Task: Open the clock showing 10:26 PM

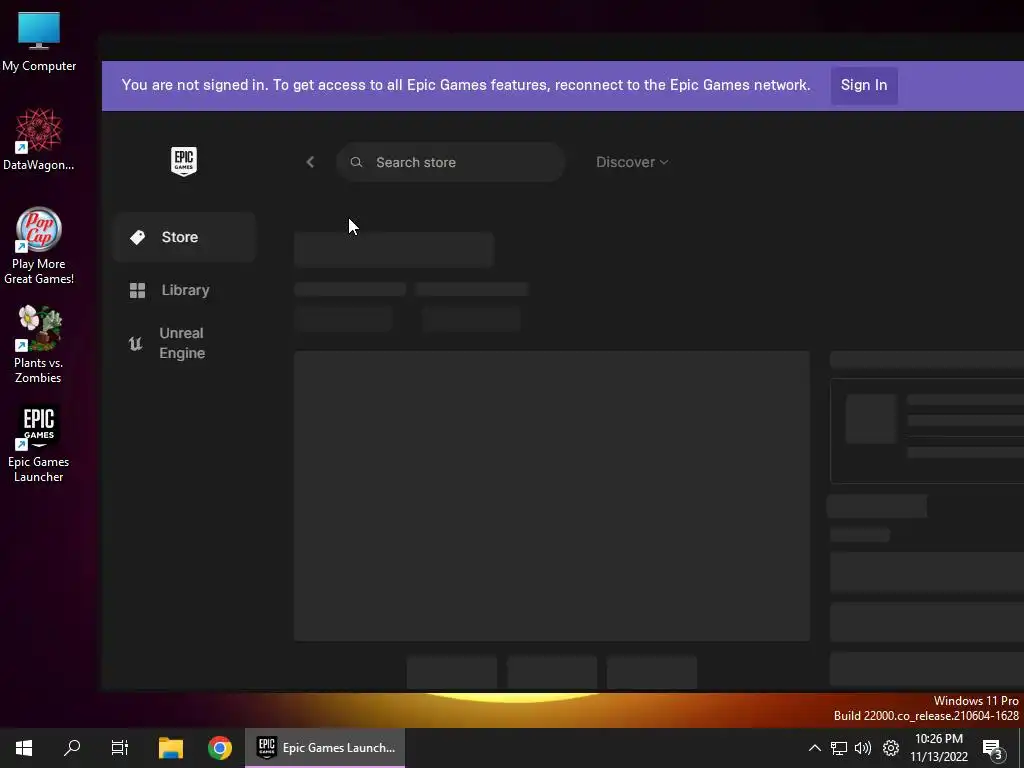Action: 939,748
